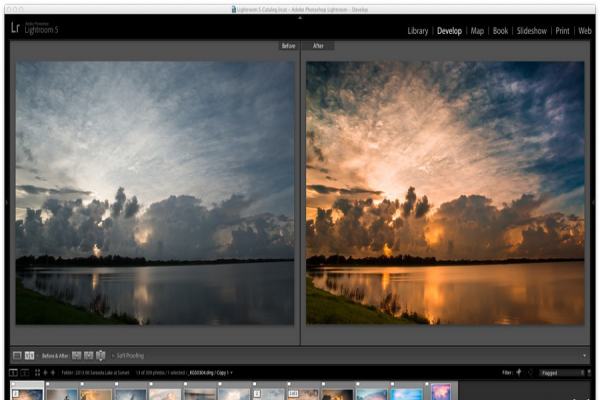600x400 pixels.
Task: Filter by unflagged photos flag icon
Action: point(530,372)
